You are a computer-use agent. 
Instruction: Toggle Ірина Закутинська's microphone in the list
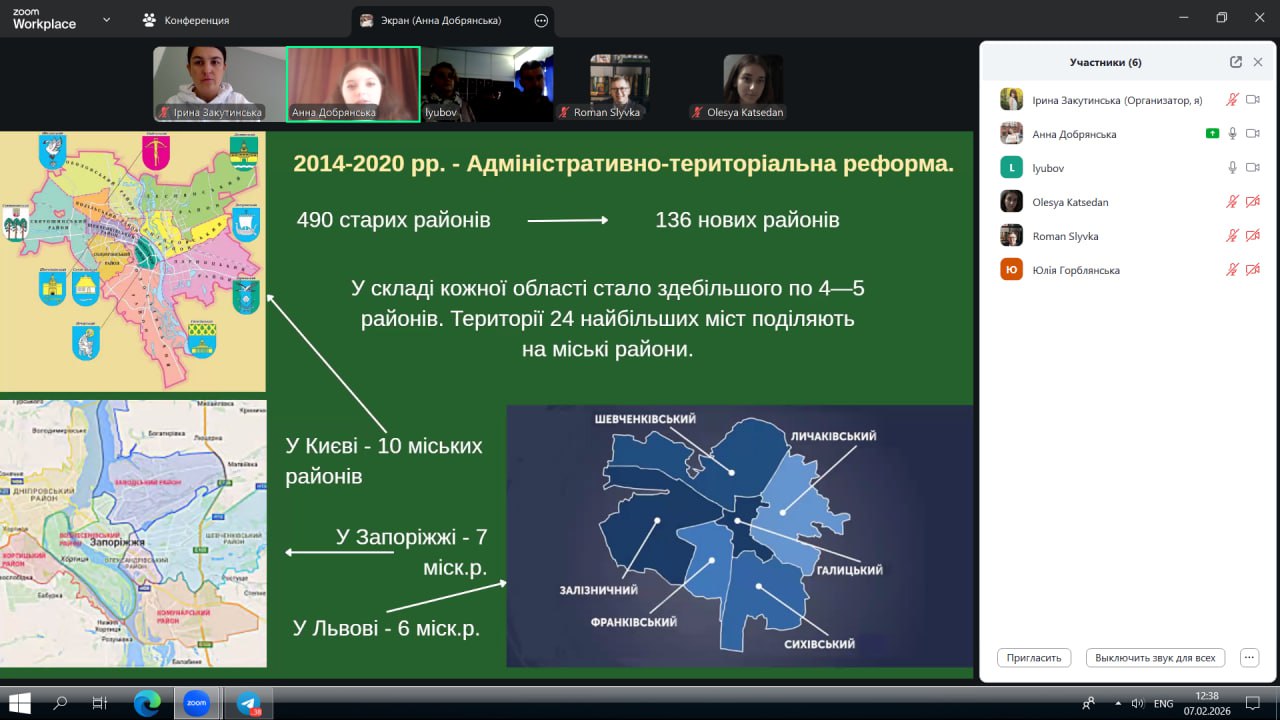[x=1233, y=100]
